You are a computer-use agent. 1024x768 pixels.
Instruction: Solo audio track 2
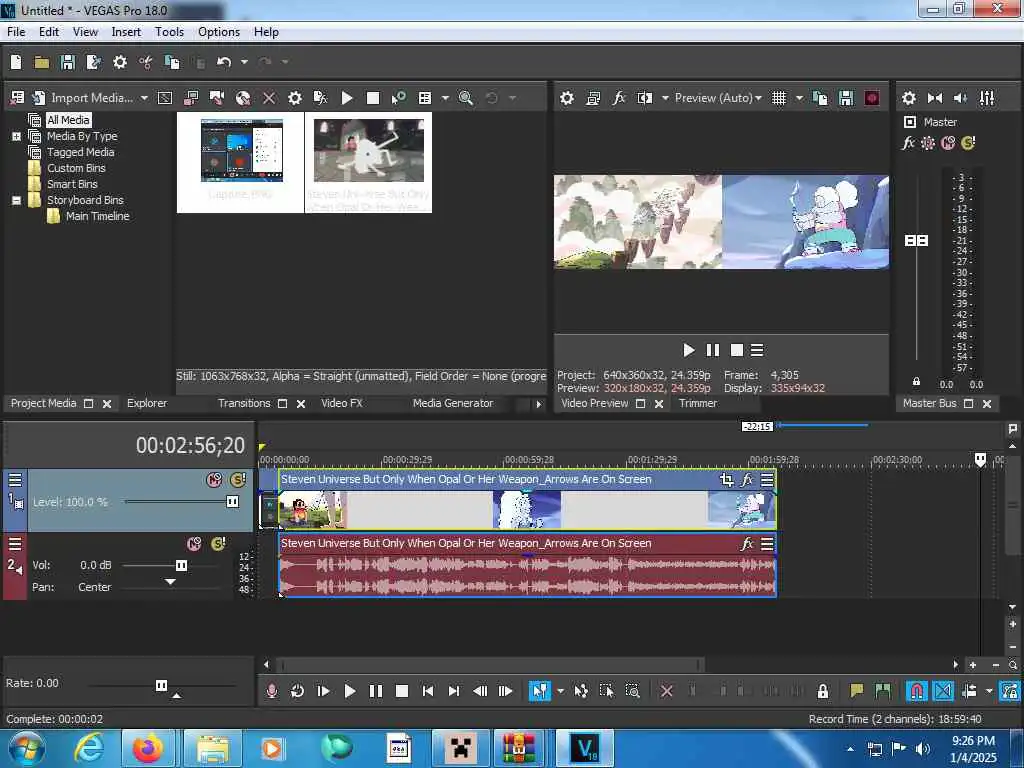219,544
